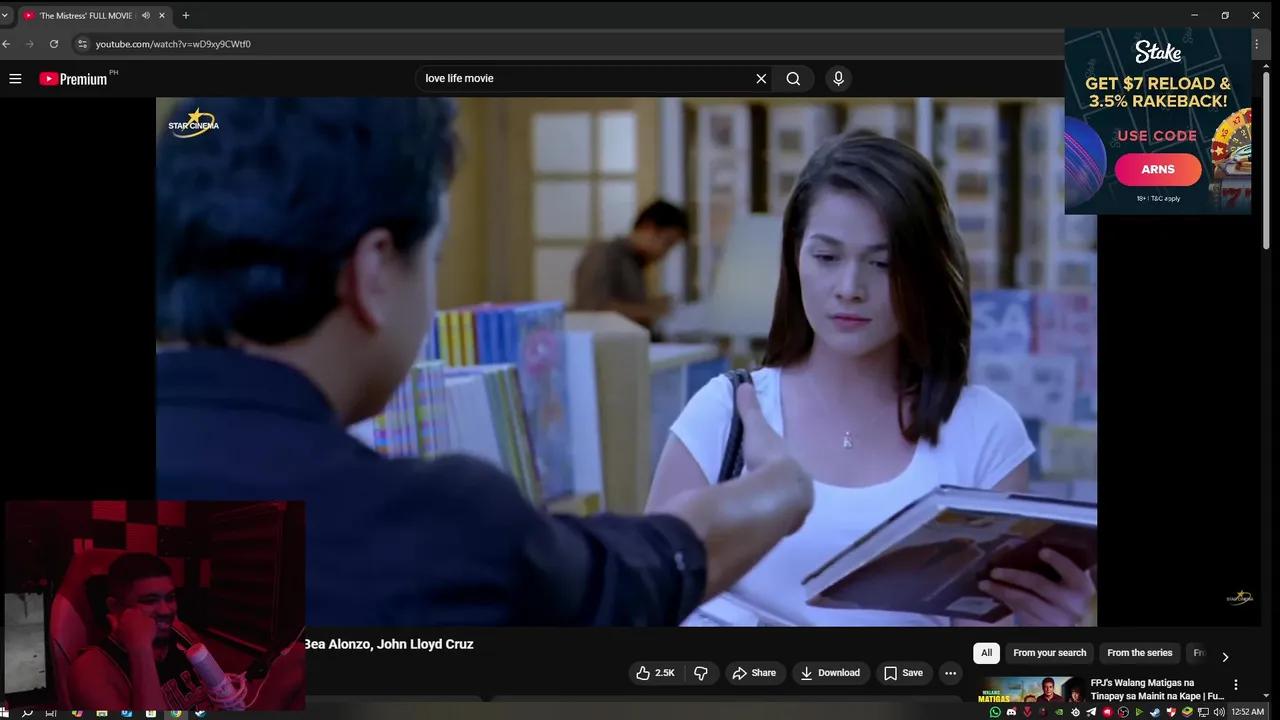
Task: Download this video
Action: [x=829, y=673]
